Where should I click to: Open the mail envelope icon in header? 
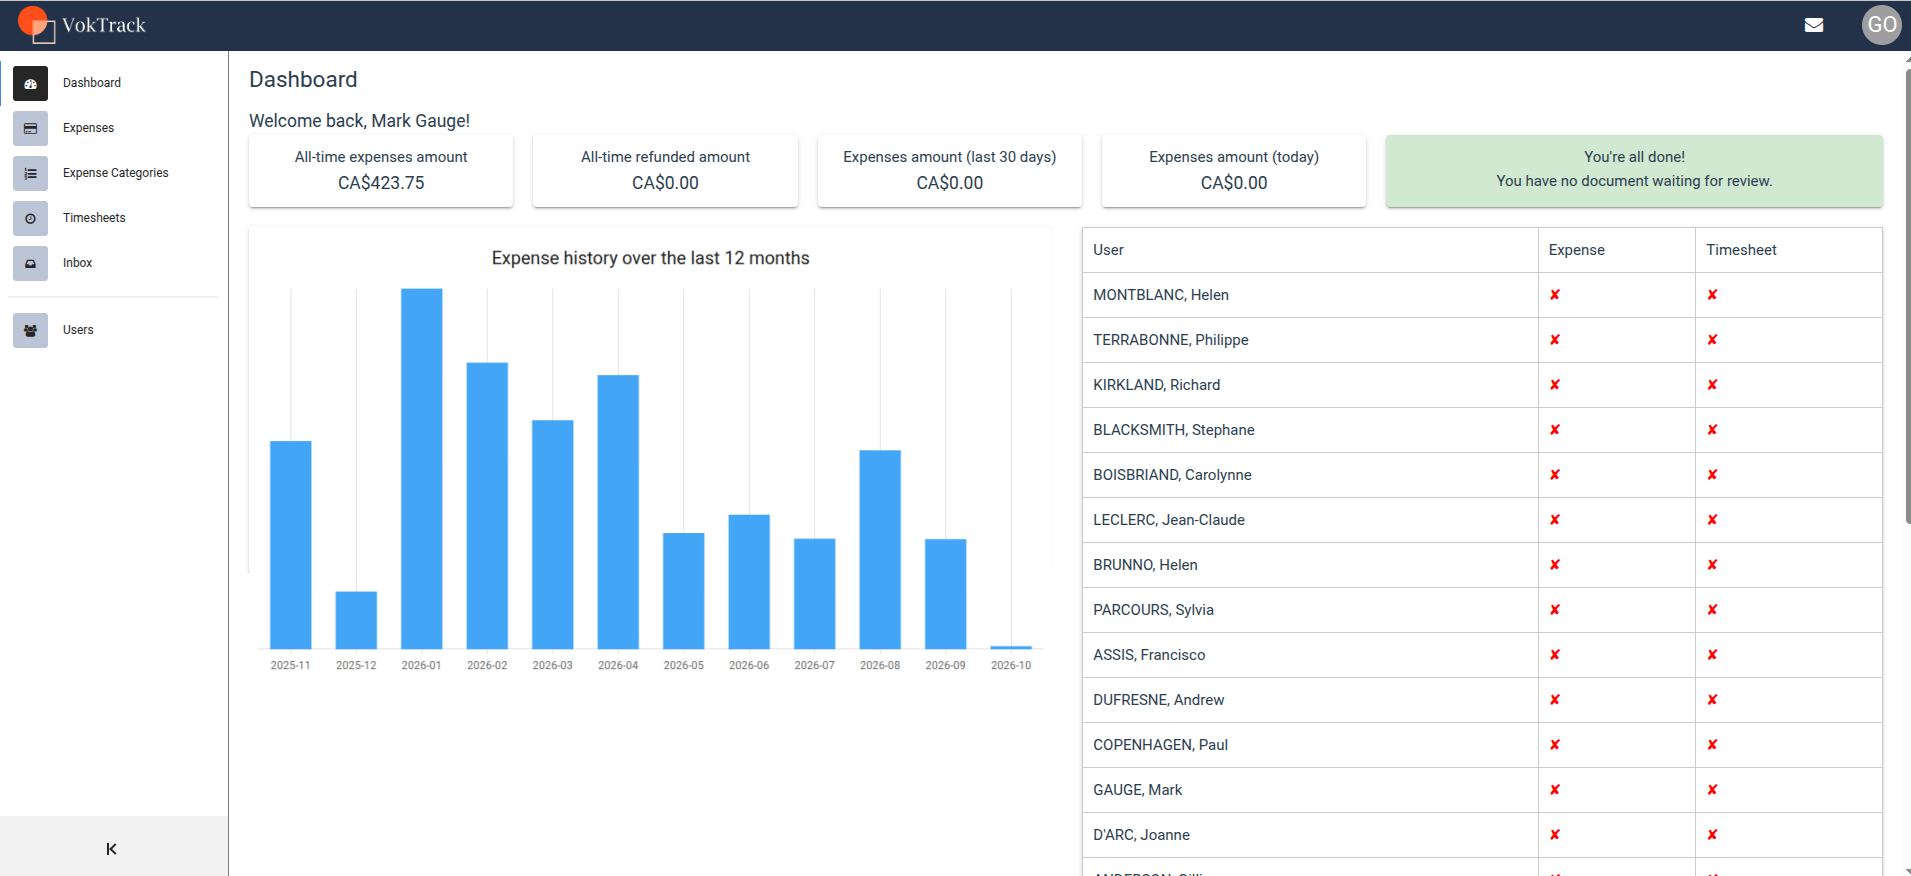1814,25
